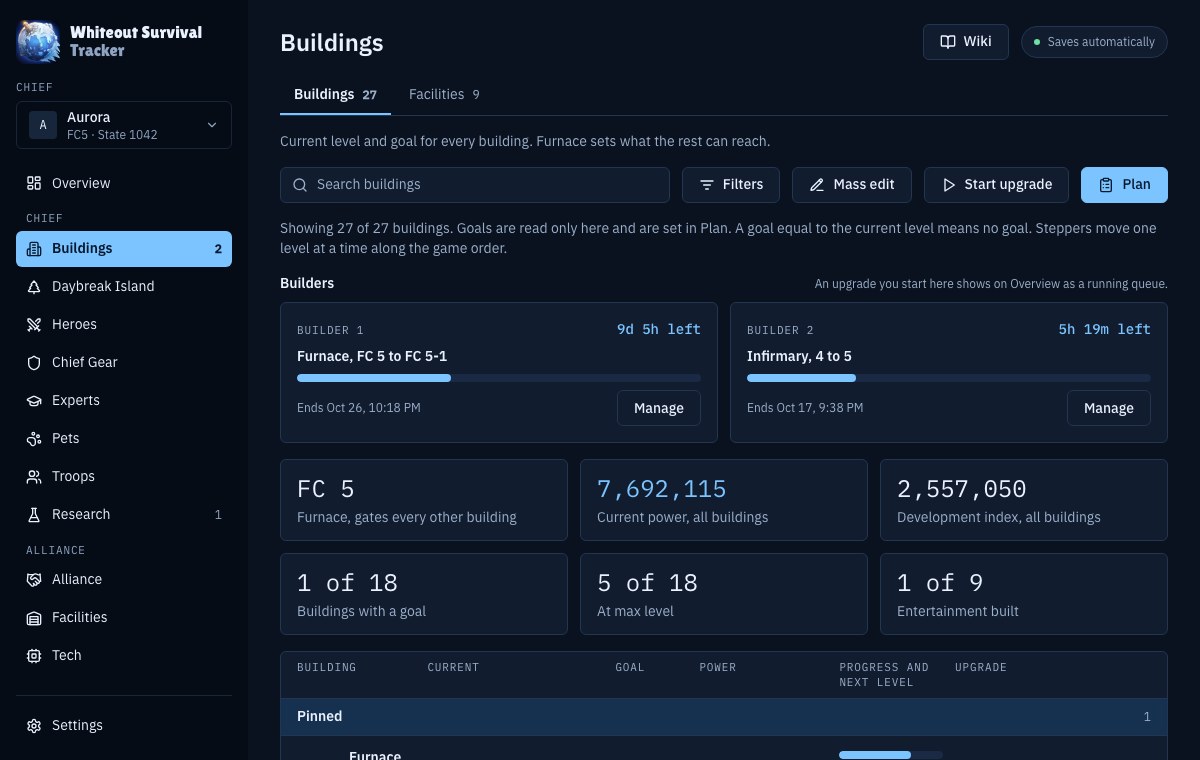
Task: Open Facilities in the Alliance sidebar group
Action: click(124, 618)
